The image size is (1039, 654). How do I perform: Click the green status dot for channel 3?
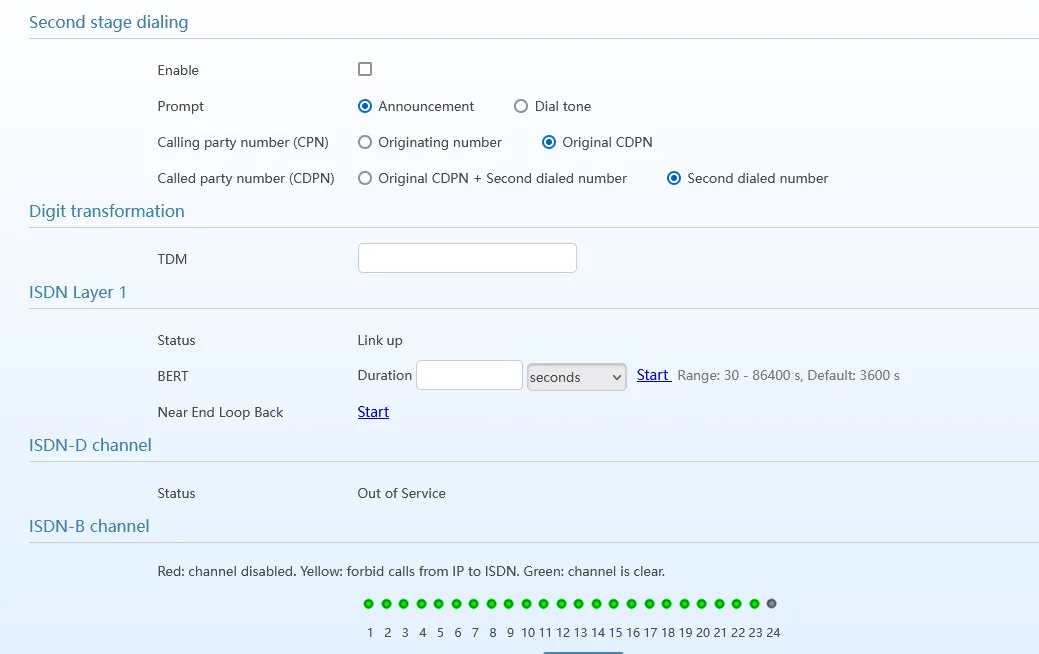404,604
